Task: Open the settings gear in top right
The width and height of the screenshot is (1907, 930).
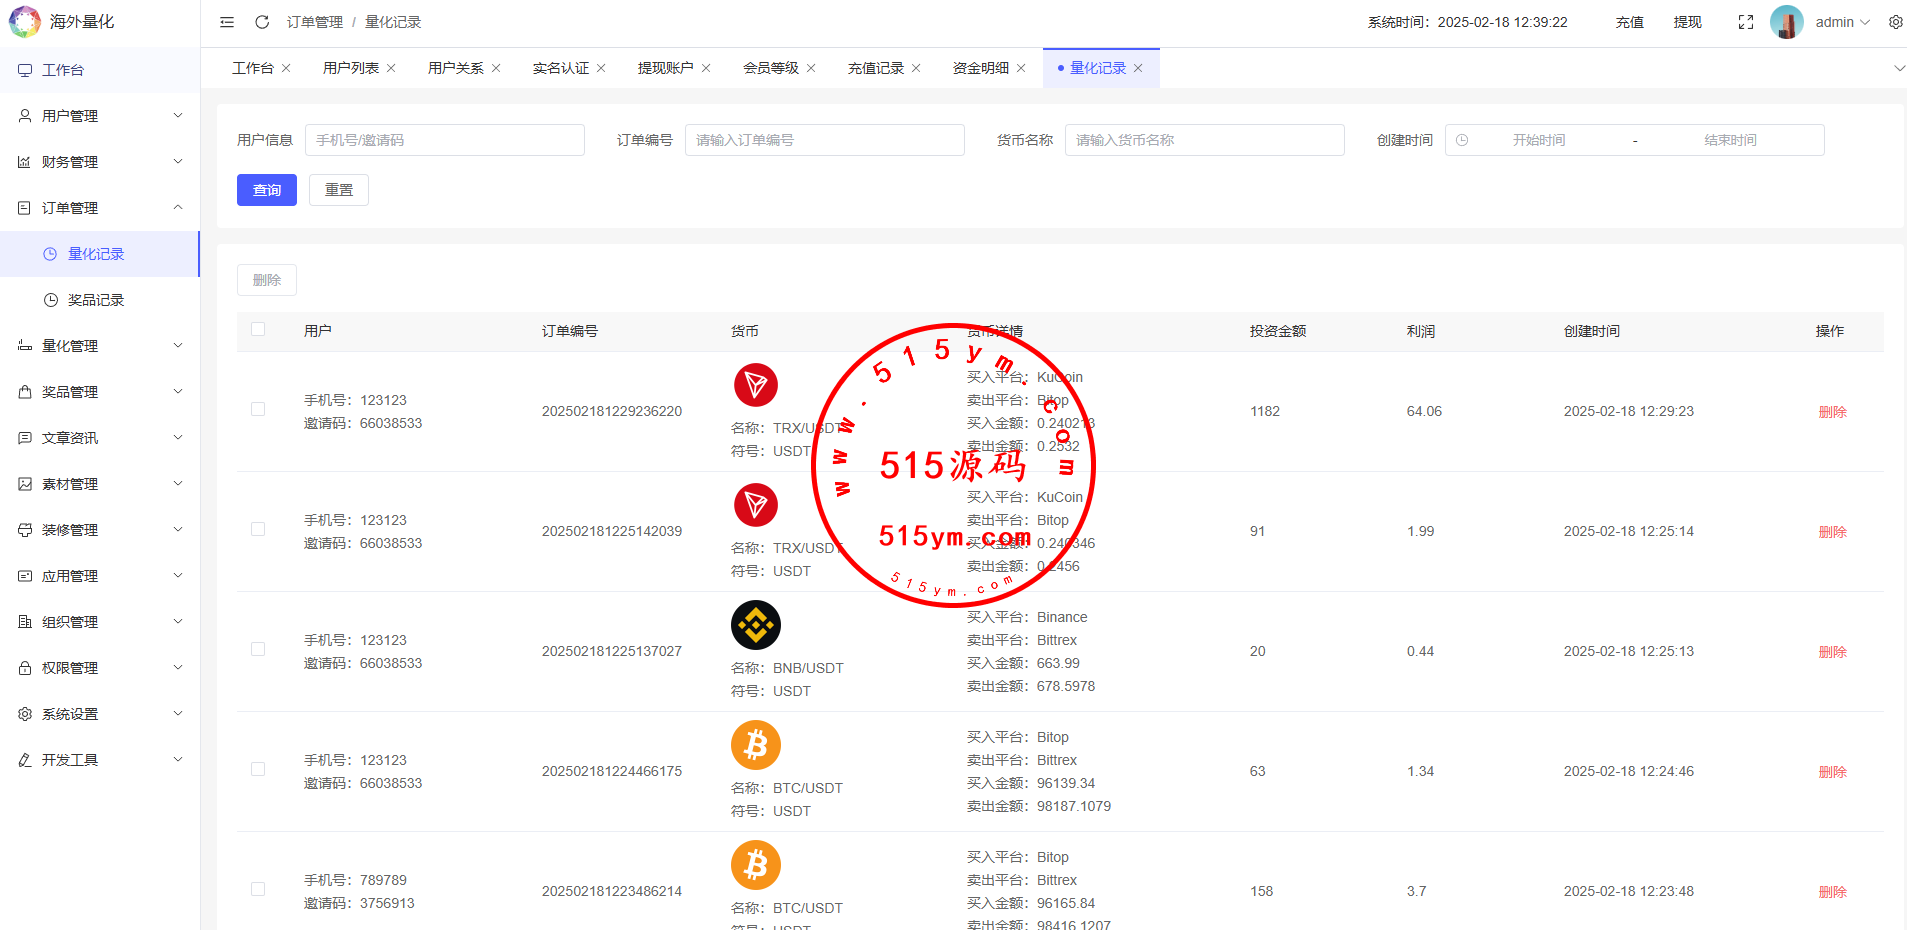Action: [1895, 22]
